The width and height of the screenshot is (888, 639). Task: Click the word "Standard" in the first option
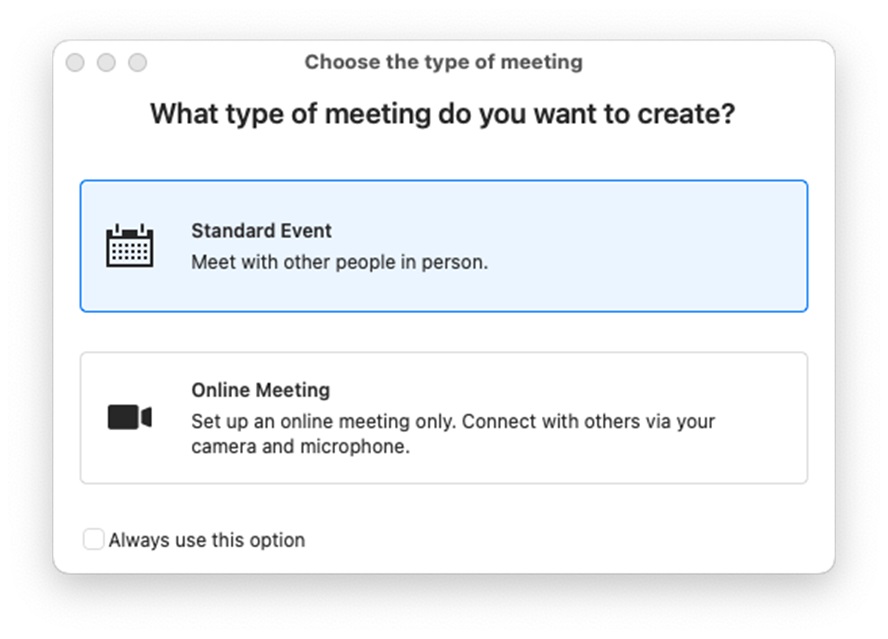tap(227, 231)
